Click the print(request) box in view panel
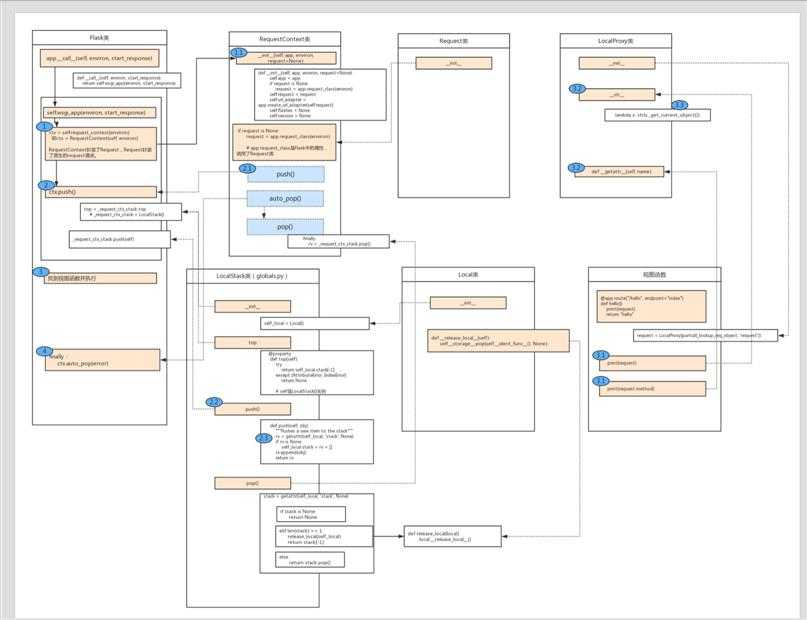The width and height of the screenshot is (807, 620). (x=653, y=363)
